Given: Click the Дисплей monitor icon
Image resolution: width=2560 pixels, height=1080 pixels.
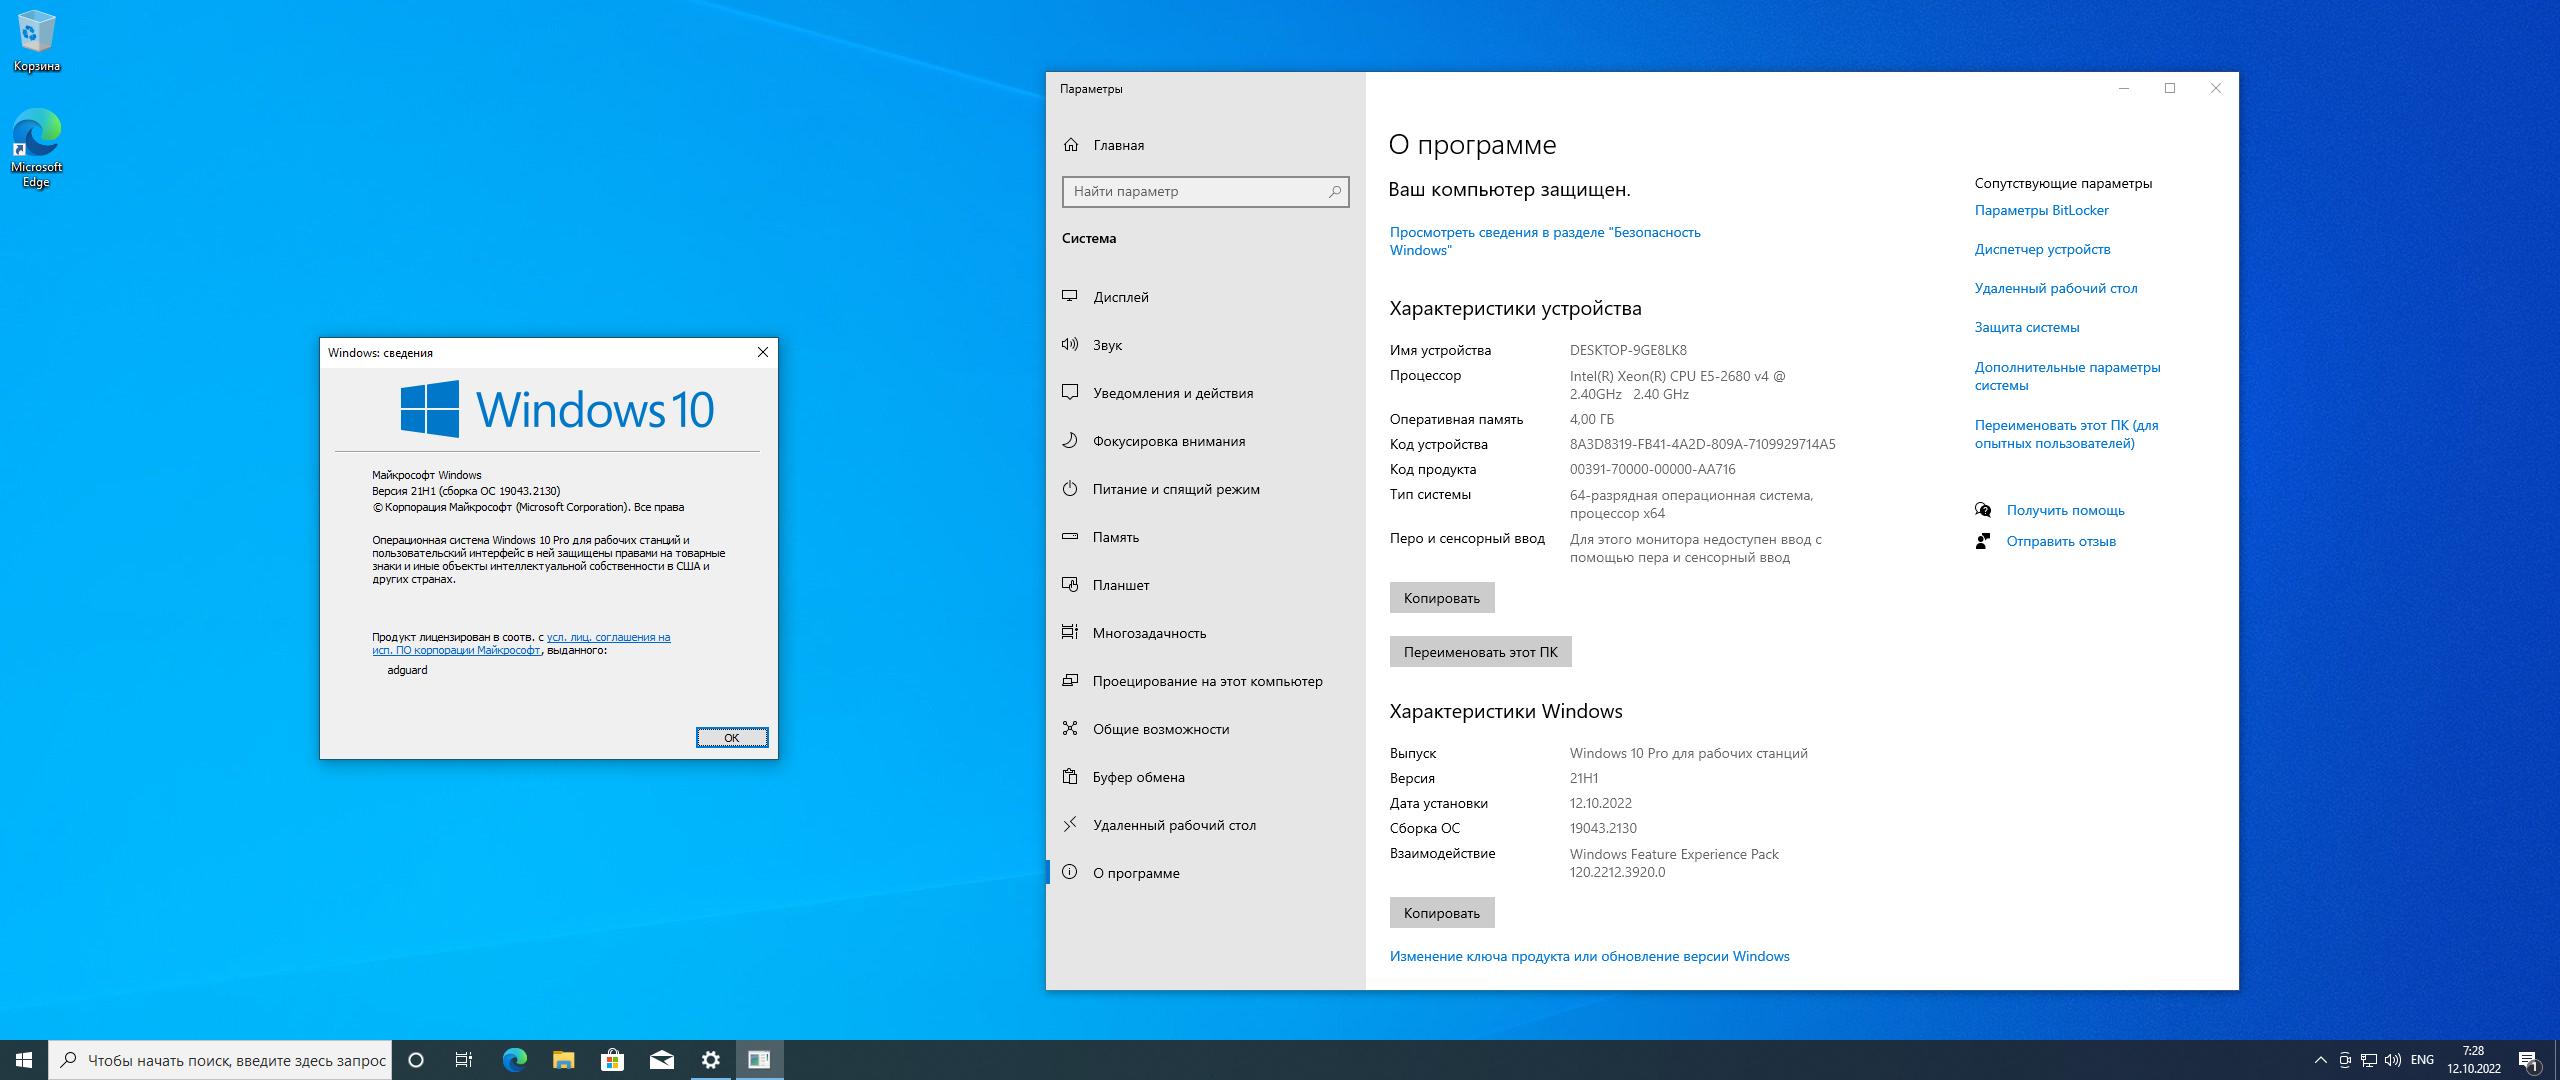Looking at the screenshot, I should coord(1070,297).
